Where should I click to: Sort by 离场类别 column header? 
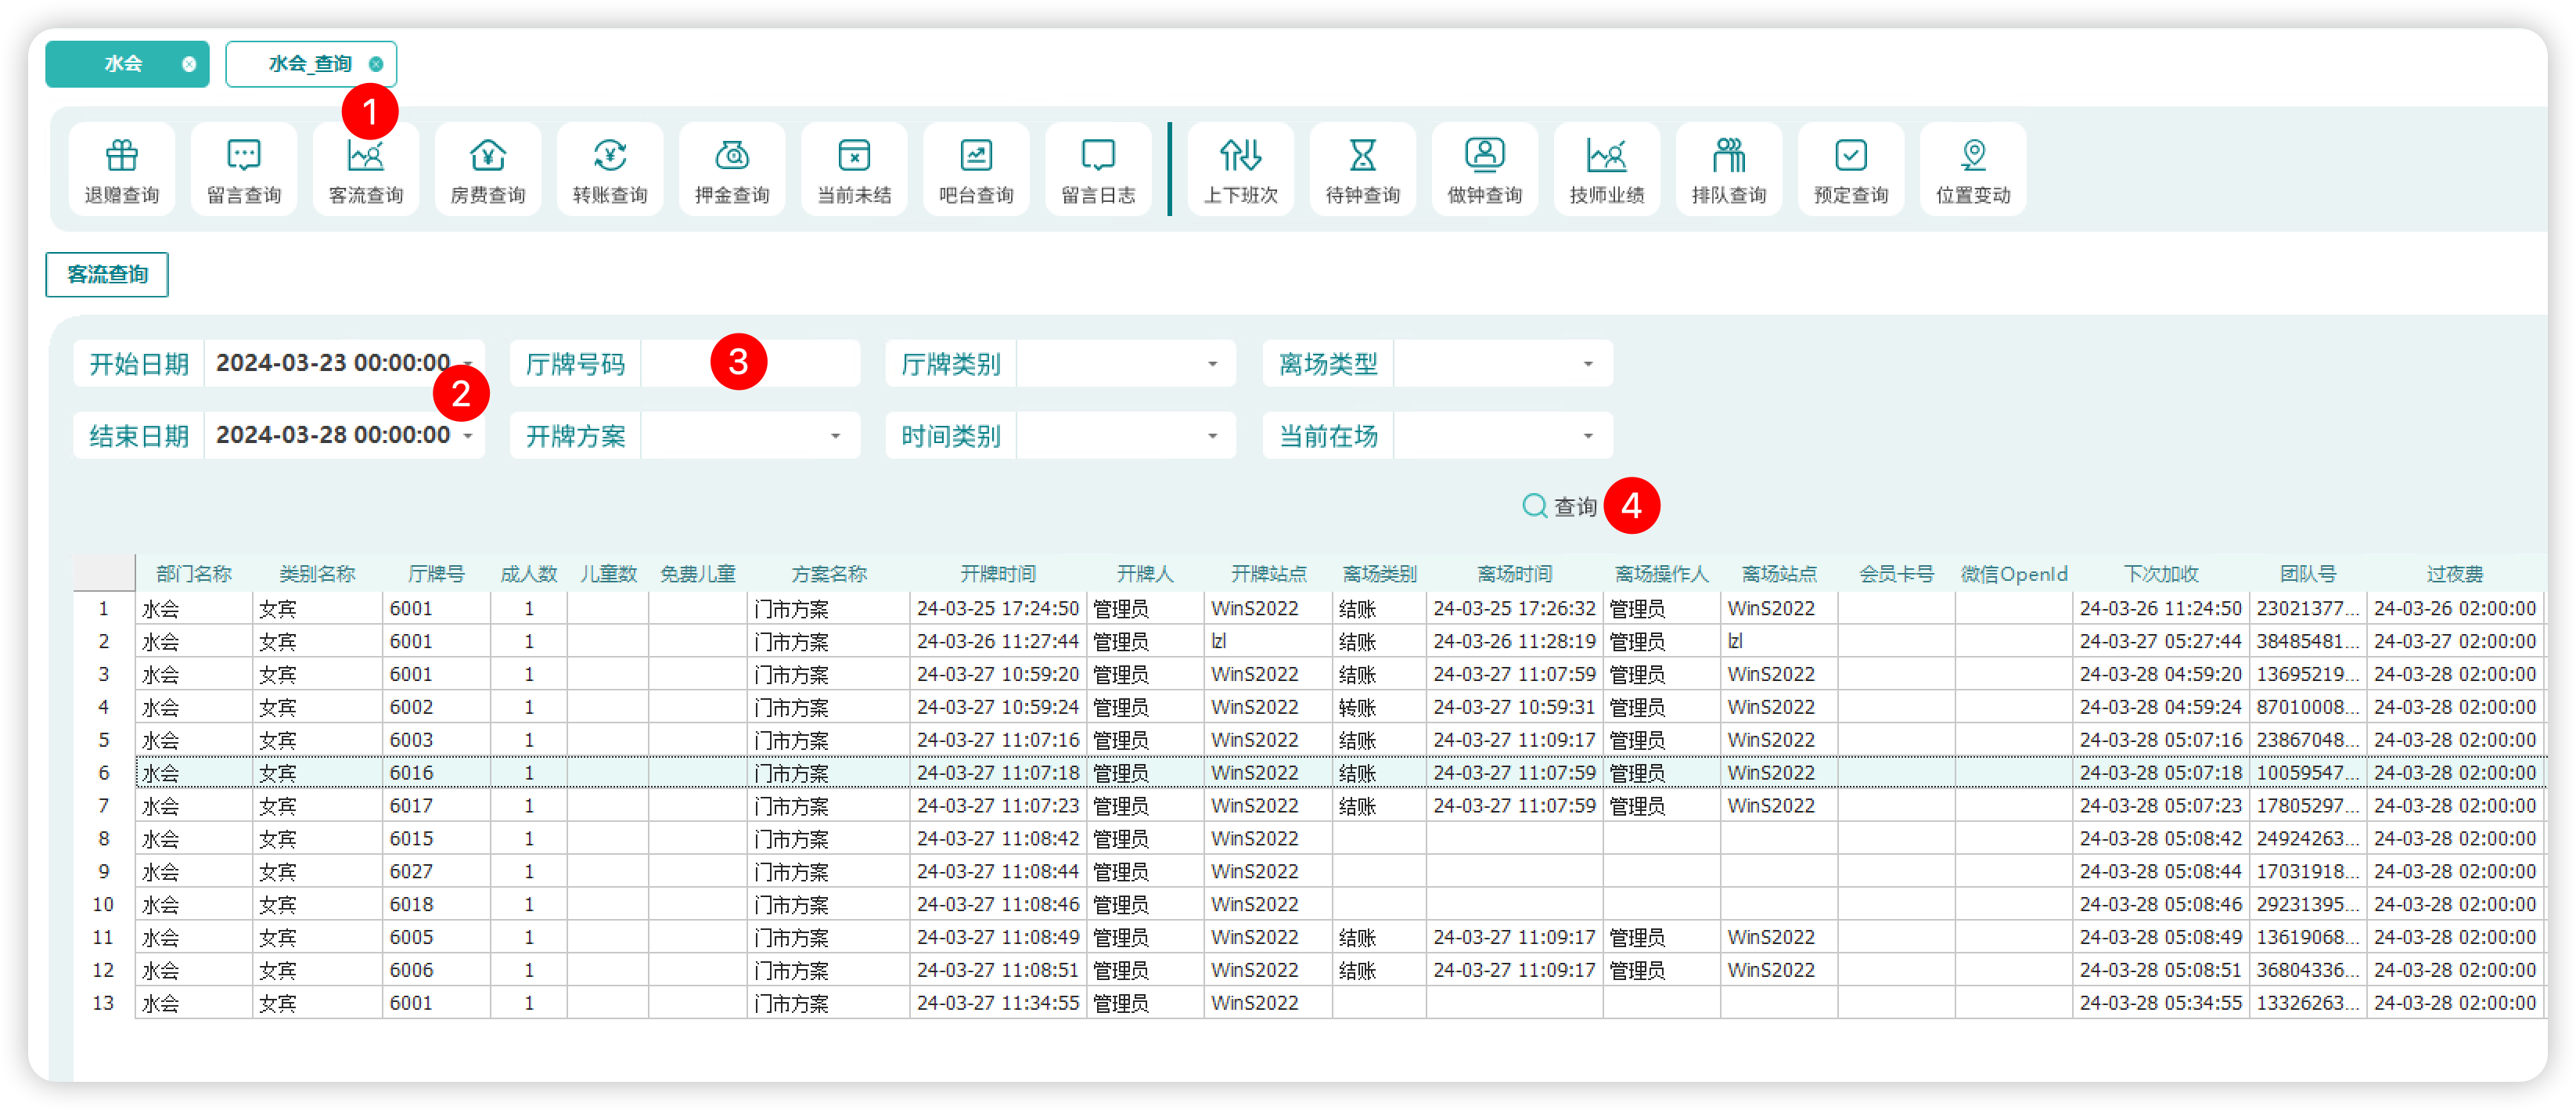point(1379,573)
